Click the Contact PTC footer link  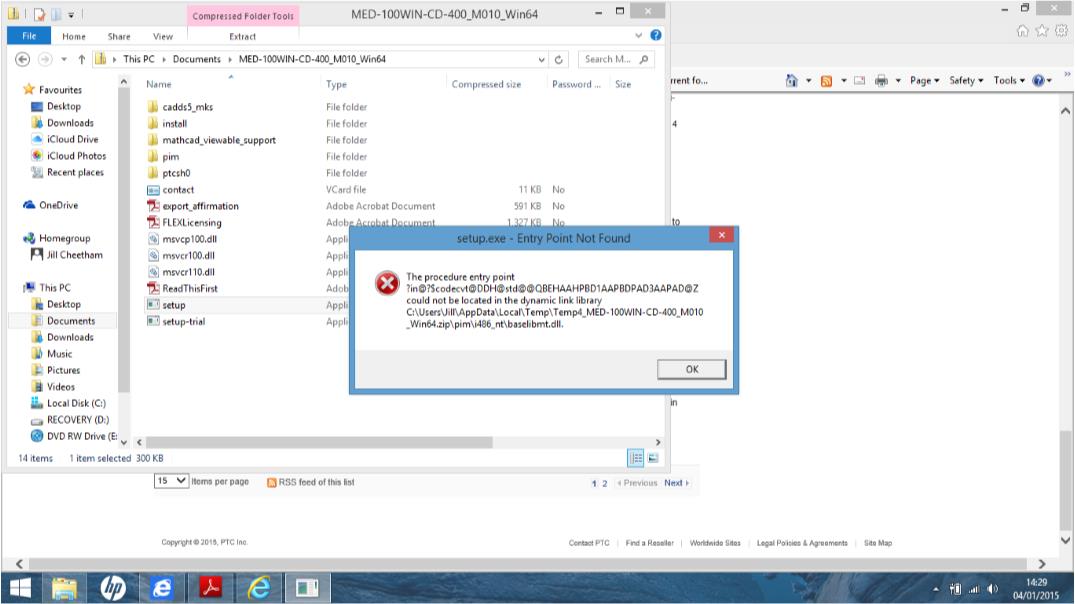pos(589,543)
